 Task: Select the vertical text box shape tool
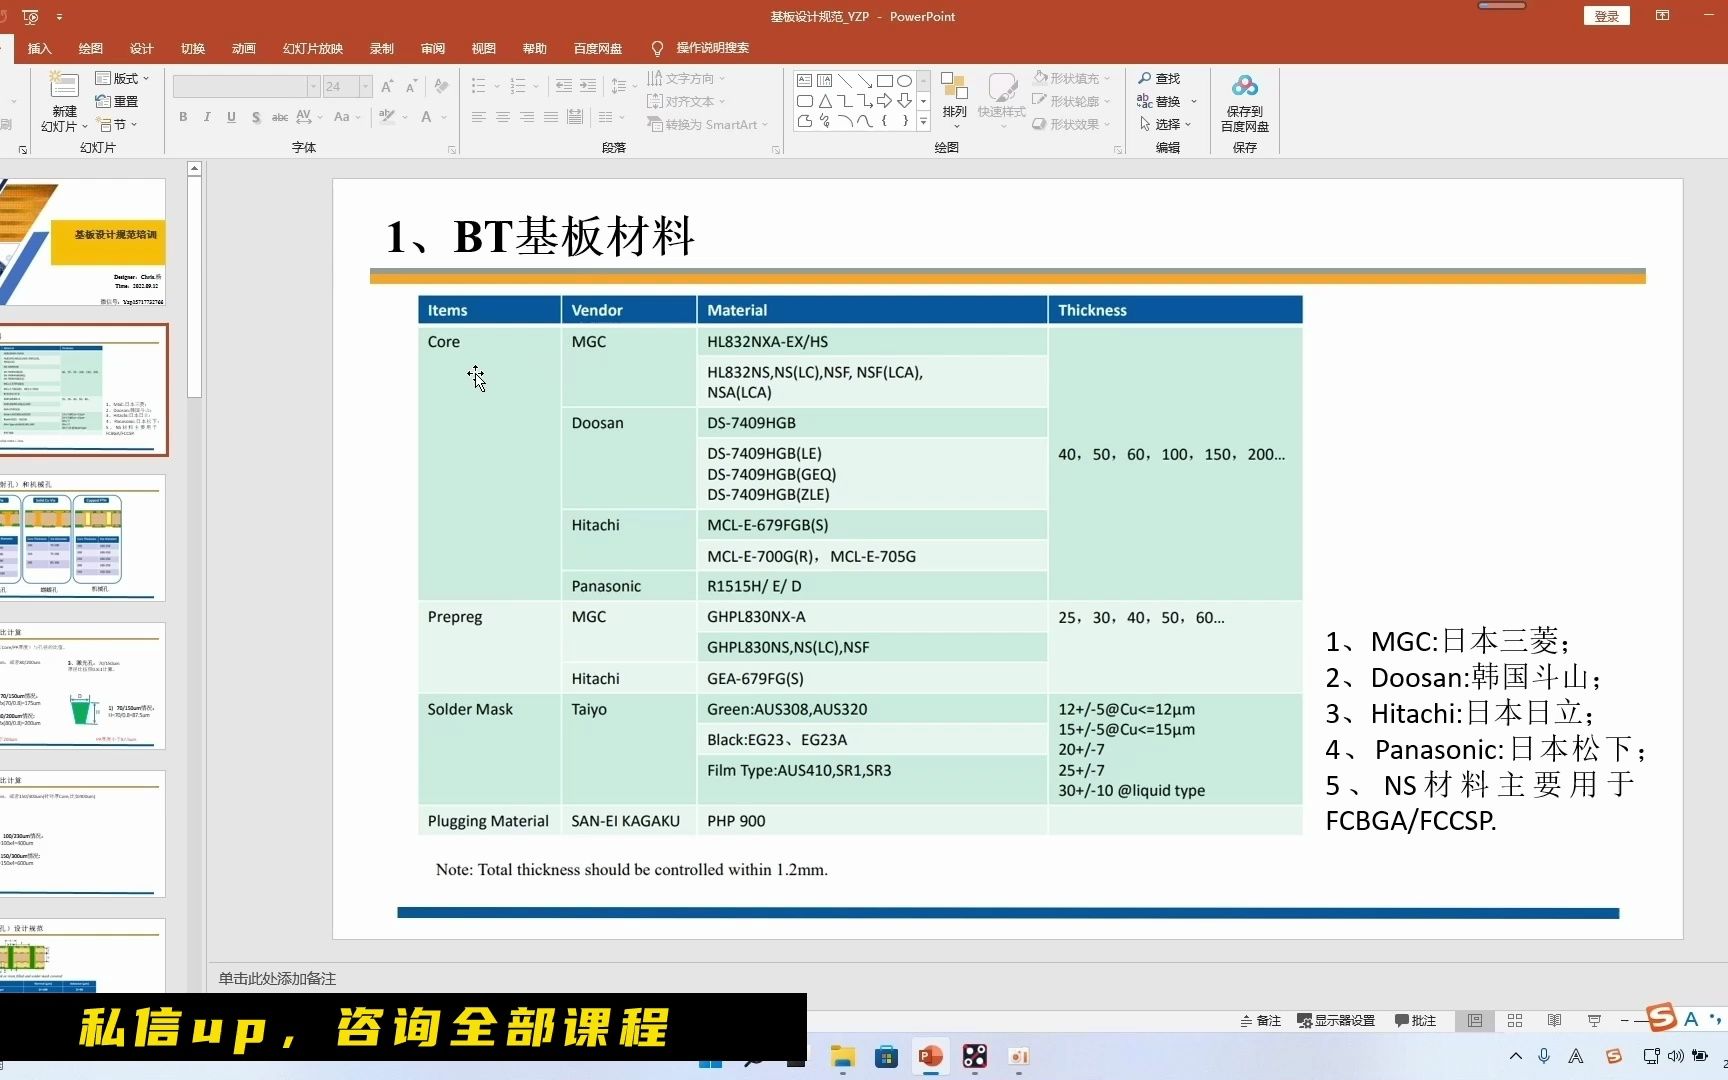[825, 81]
